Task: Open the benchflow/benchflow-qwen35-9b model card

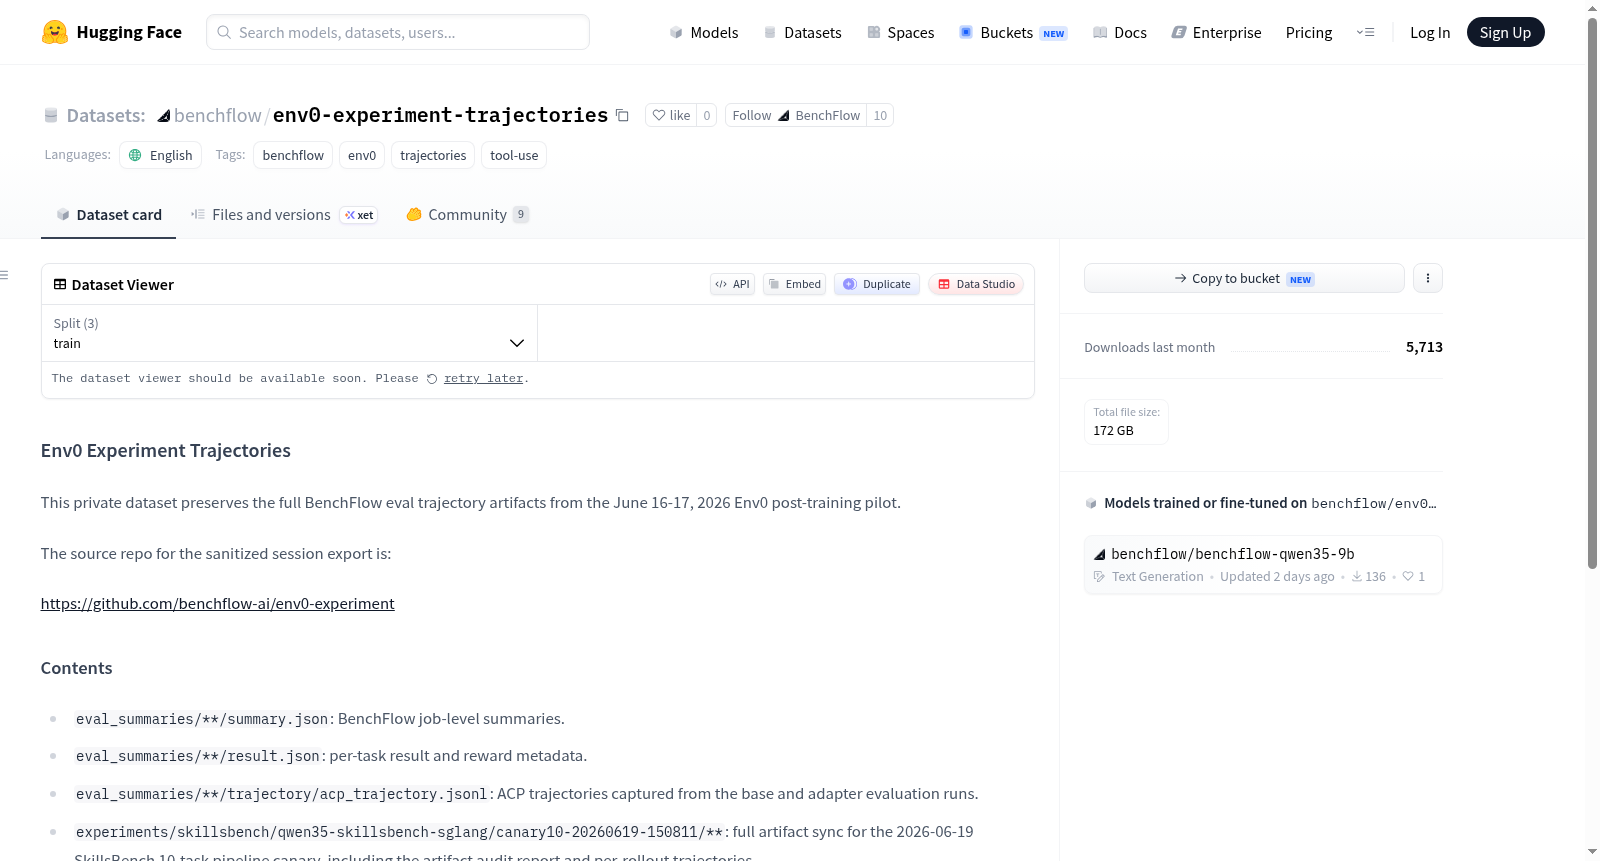Action: (x=1263, y=565)
